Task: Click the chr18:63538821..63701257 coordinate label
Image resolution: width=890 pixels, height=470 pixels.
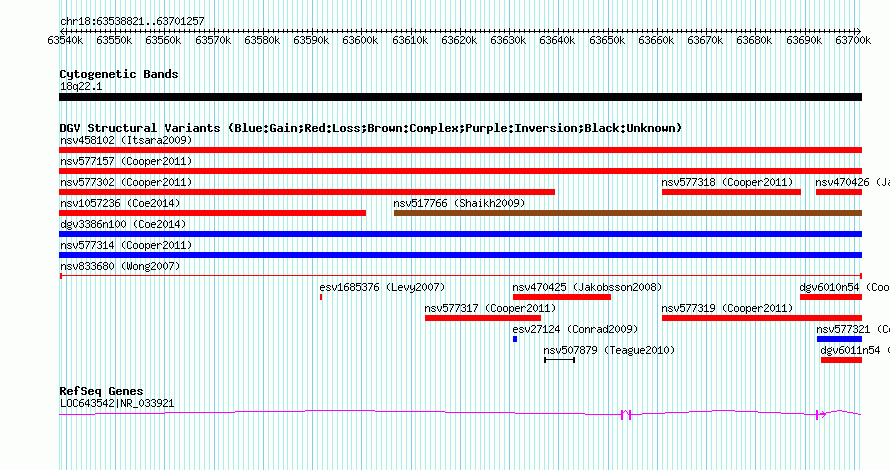Action: 132,22
